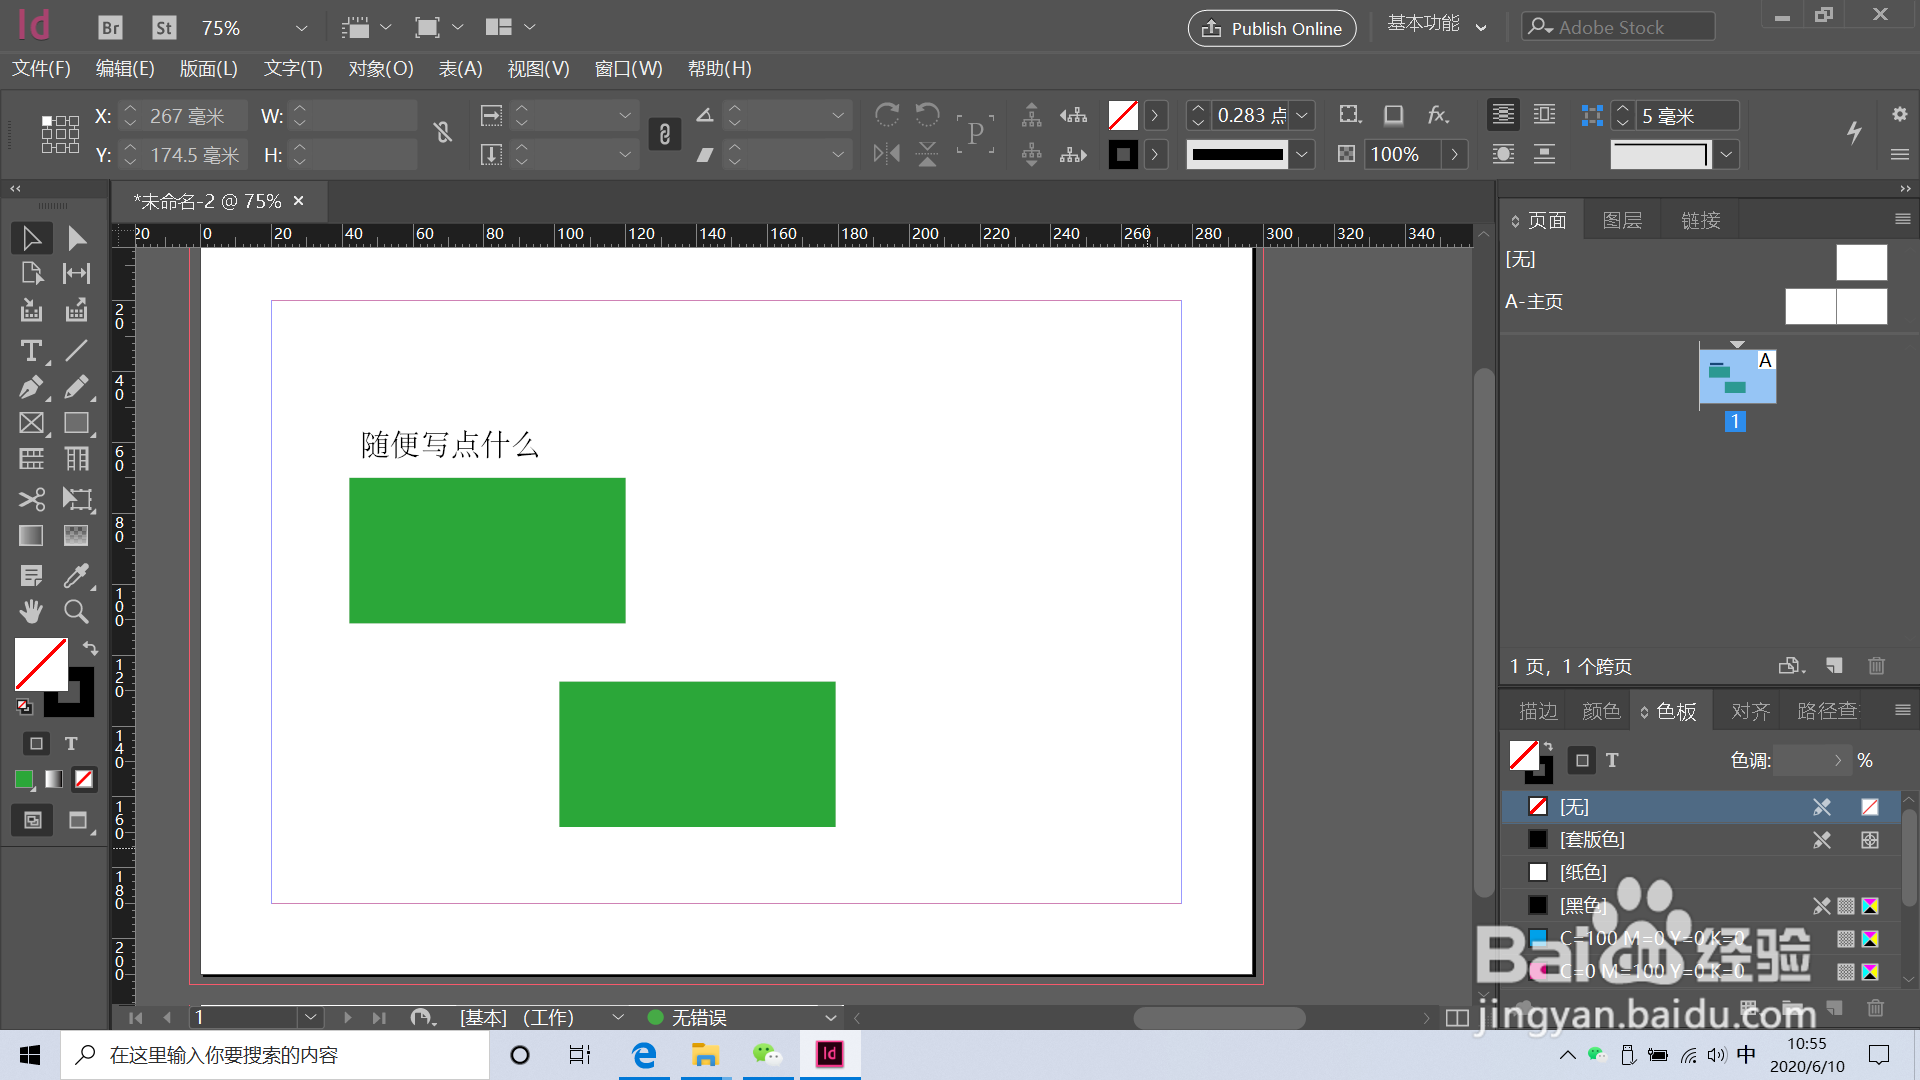This screenshot has width=1920, height=1080.
Task: Open the 窗口(W) menu
Action: (628, 69)
